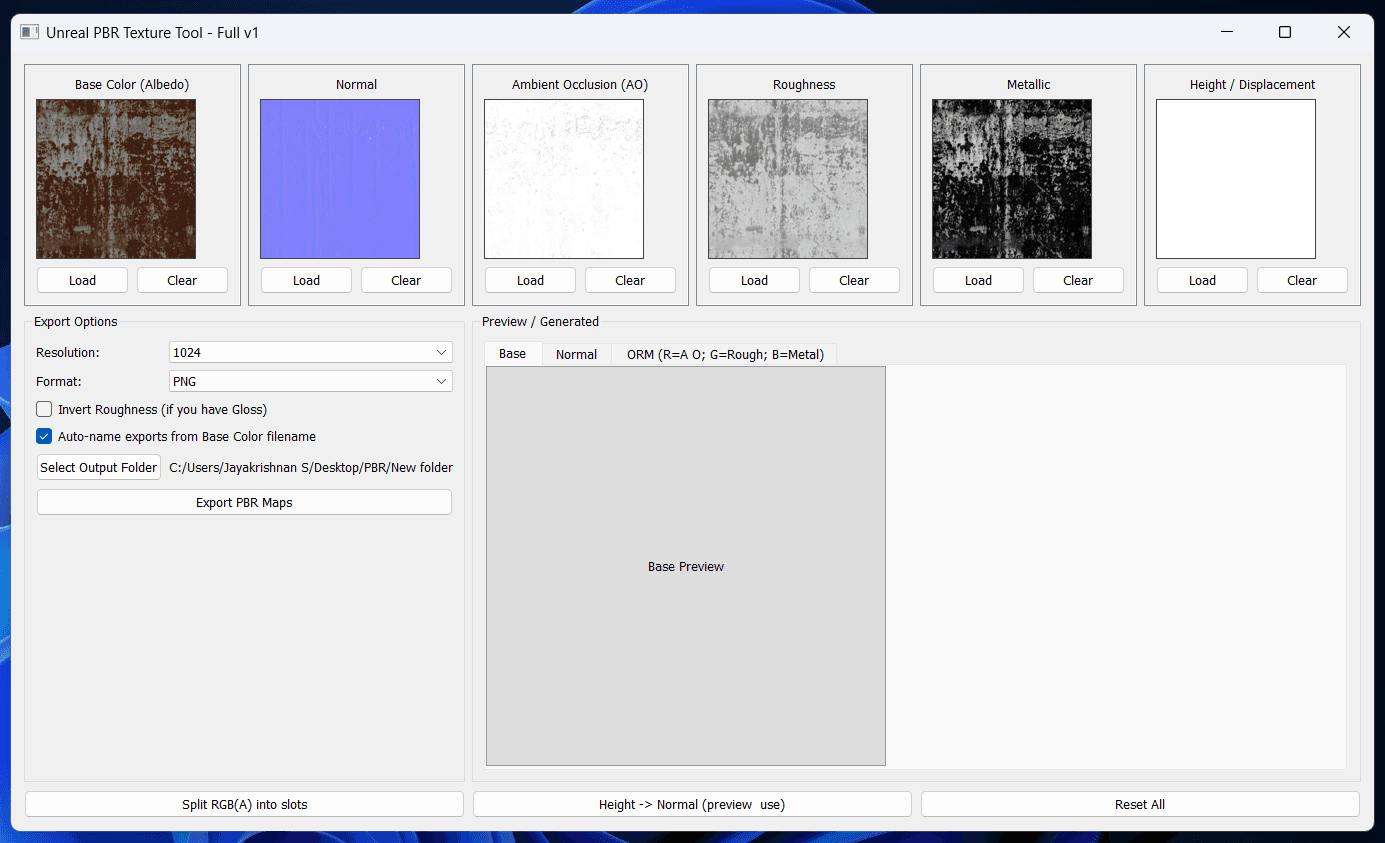
Task: Switch to the Normal preview tab
Action: pyautogui.click(x=577, y=354)
